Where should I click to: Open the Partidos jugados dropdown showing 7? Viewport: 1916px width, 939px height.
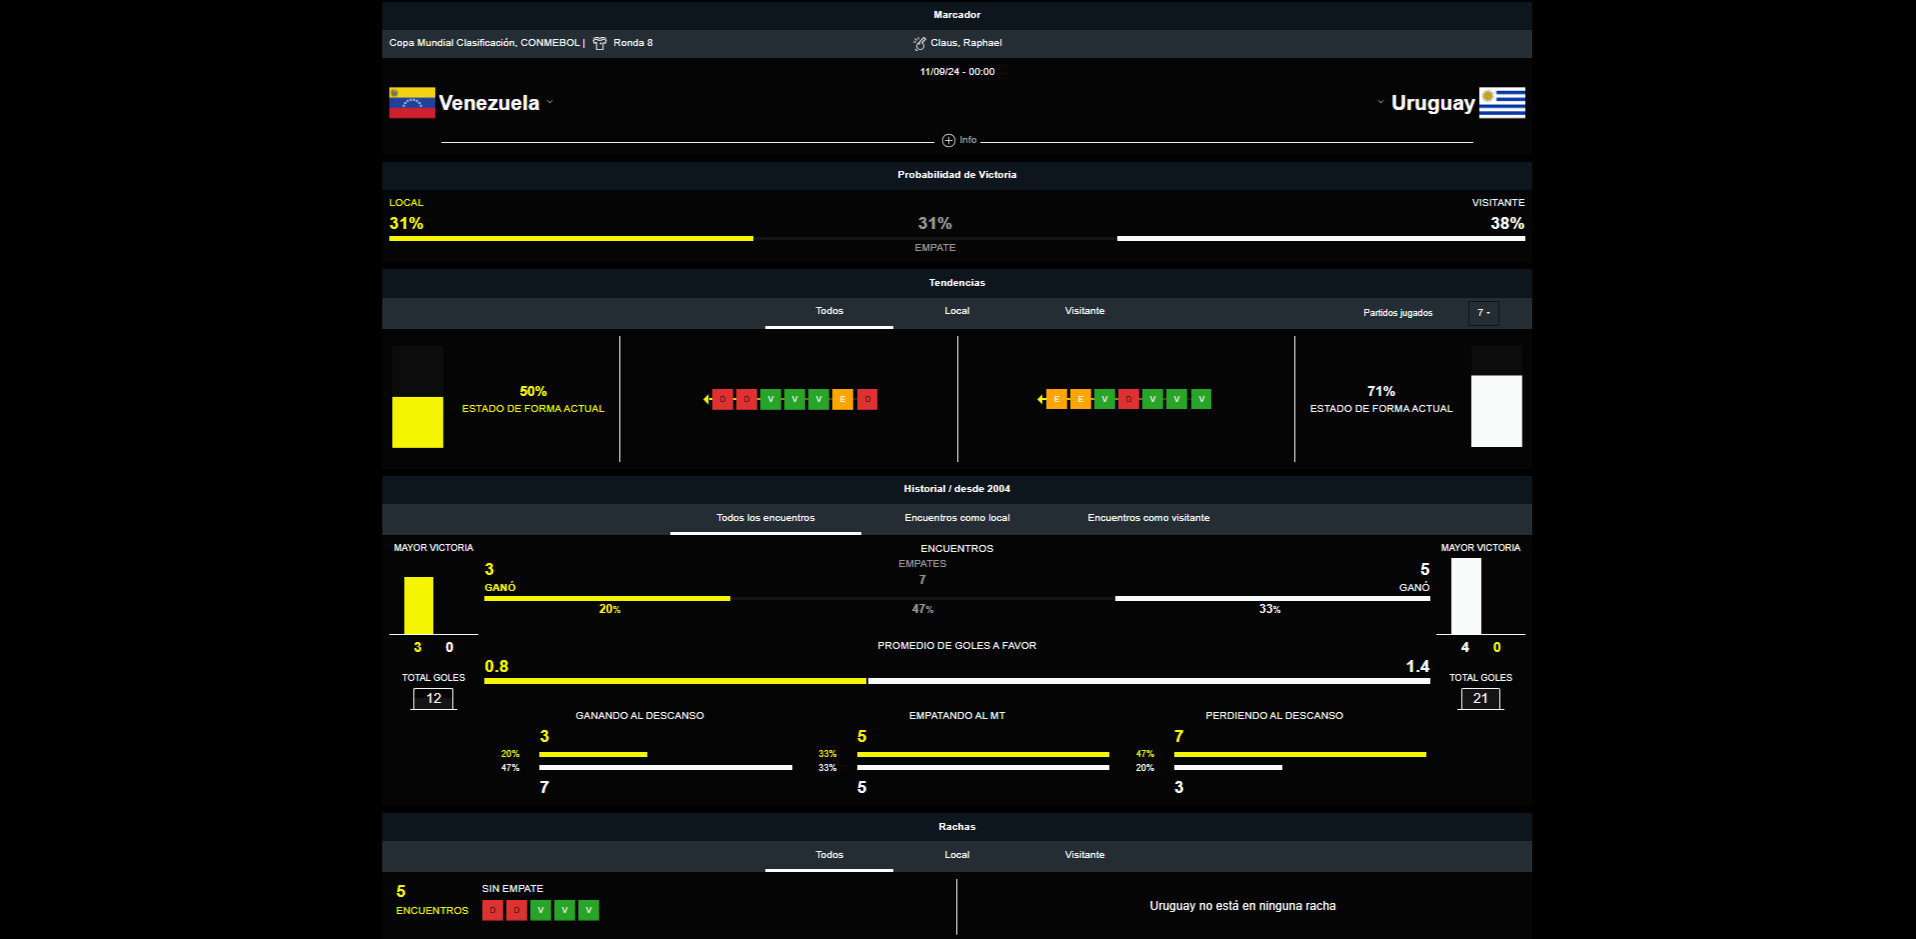coord(1483,313)
